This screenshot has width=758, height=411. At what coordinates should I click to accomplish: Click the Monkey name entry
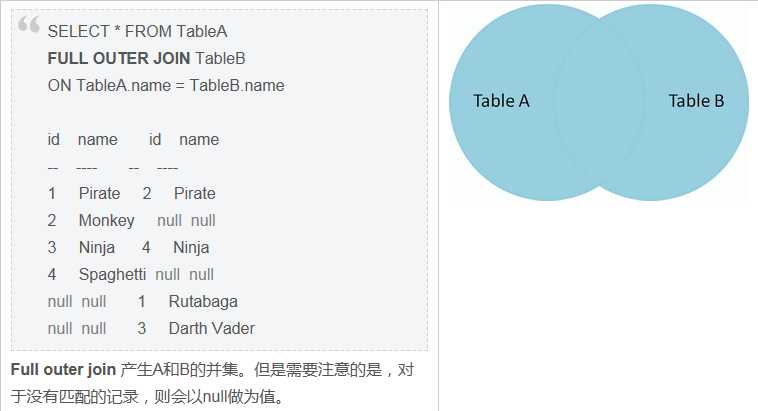[x=106, y=220]
